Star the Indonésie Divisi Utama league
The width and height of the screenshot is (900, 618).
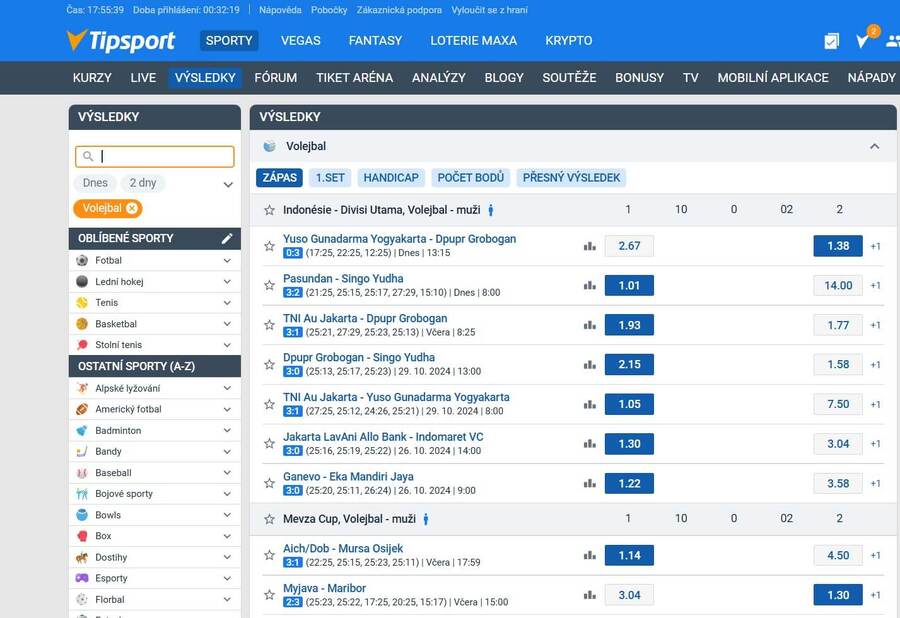pyautogui.click(x=269, y=210)
